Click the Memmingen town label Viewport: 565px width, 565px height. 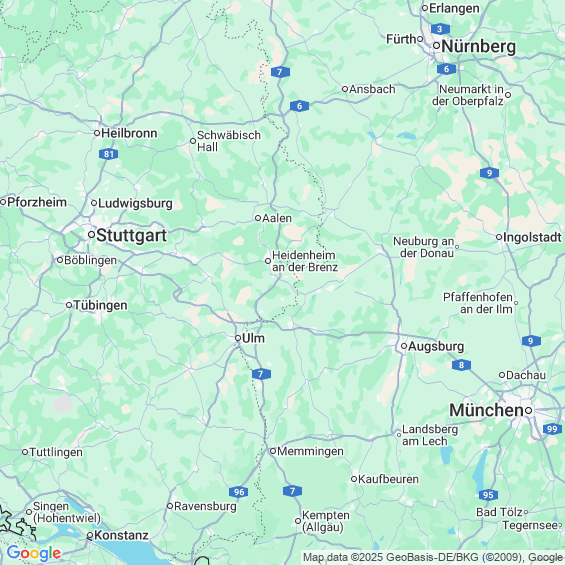pos(310,451)
